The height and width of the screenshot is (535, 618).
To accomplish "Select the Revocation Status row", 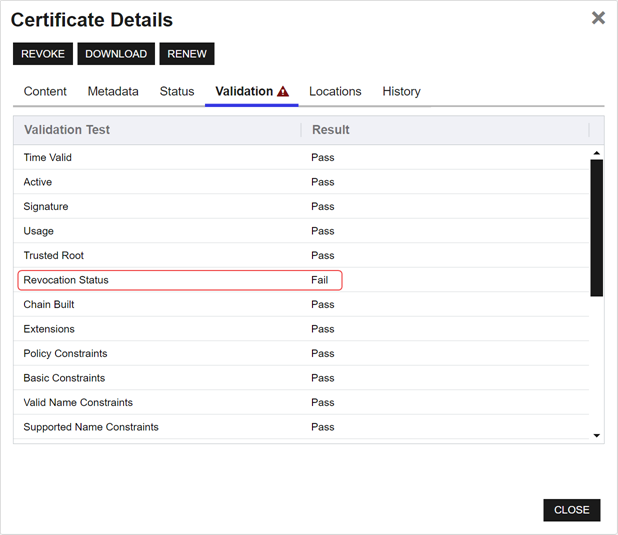I will tap(180, 280).
